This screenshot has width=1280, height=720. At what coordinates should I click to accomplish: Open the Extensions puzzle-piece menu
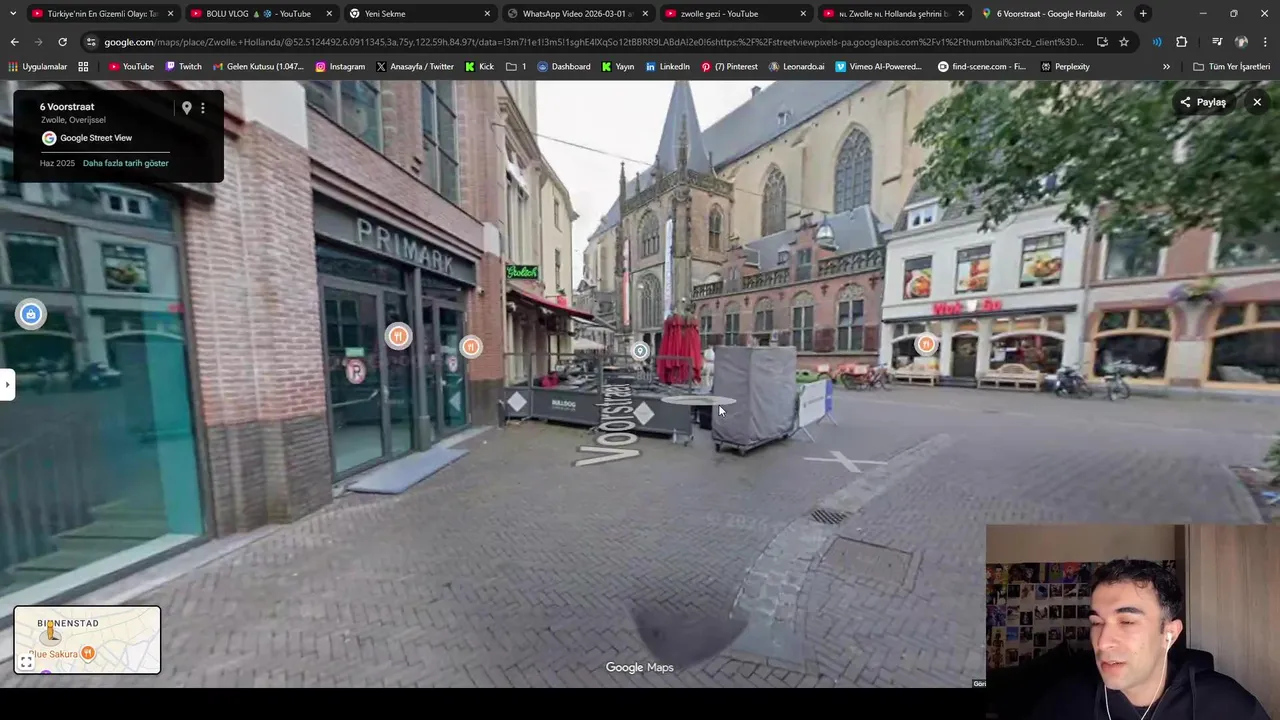point(1182,42)
